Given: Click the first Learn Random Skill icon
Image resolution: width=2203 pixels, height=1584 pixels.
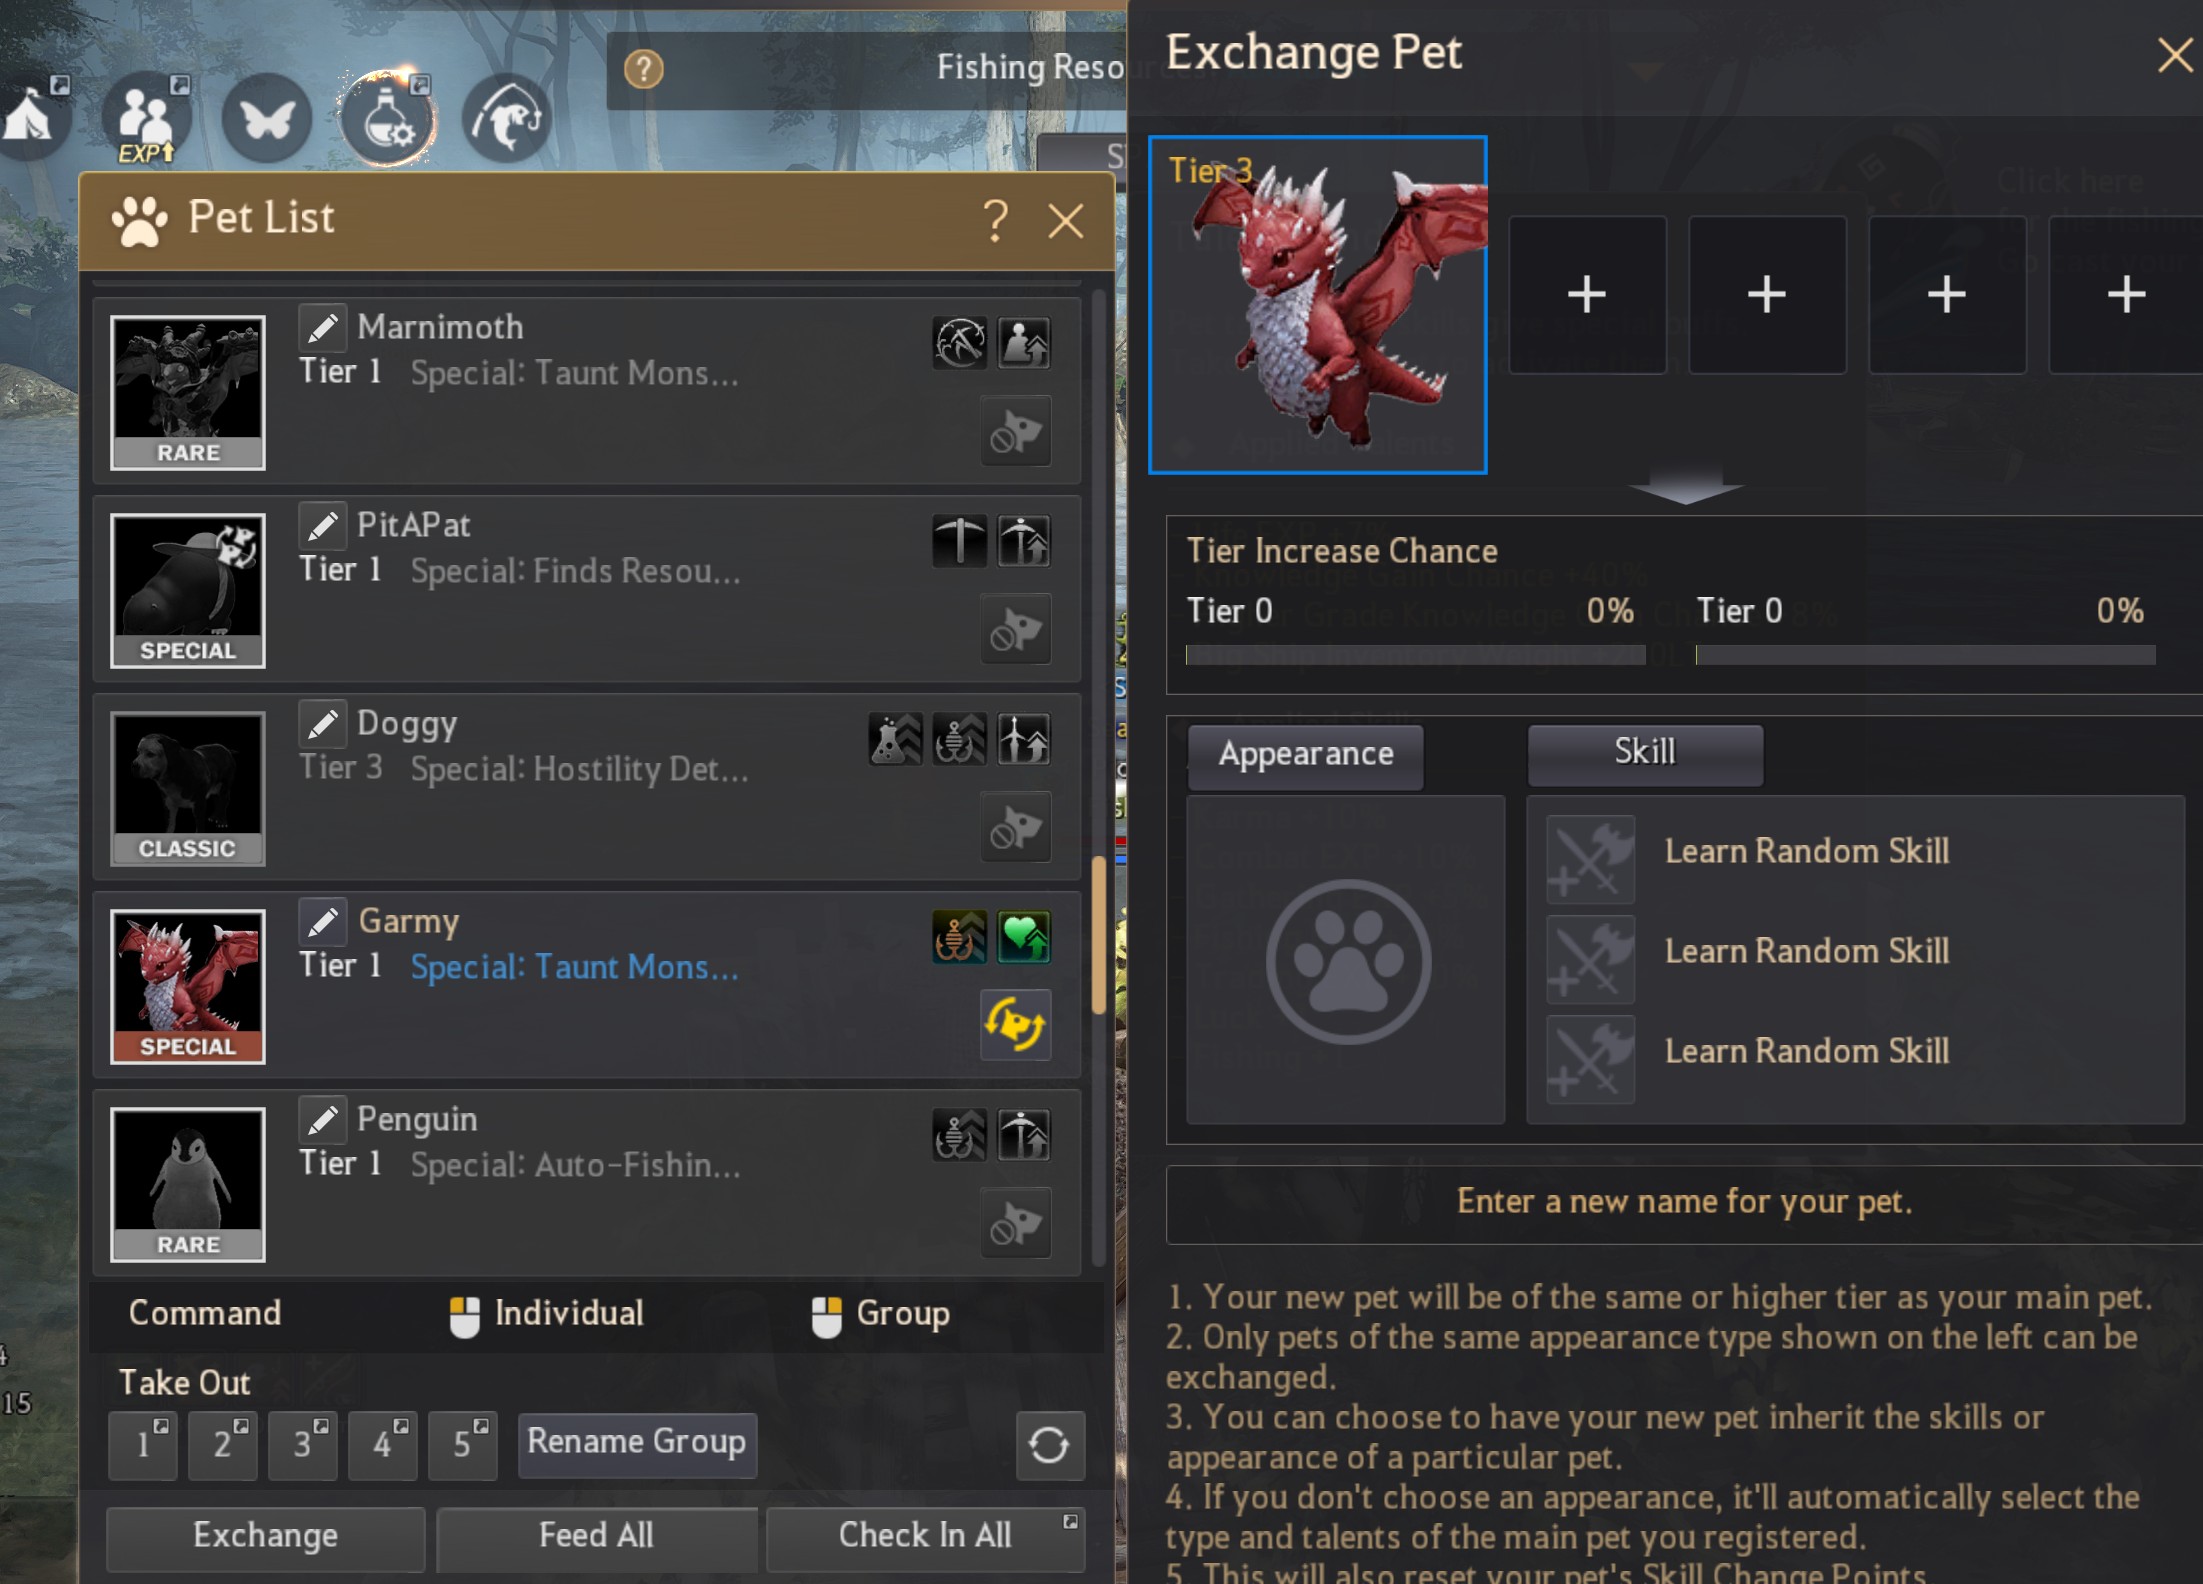Looking at the screenshot, I should point(1590,859).
